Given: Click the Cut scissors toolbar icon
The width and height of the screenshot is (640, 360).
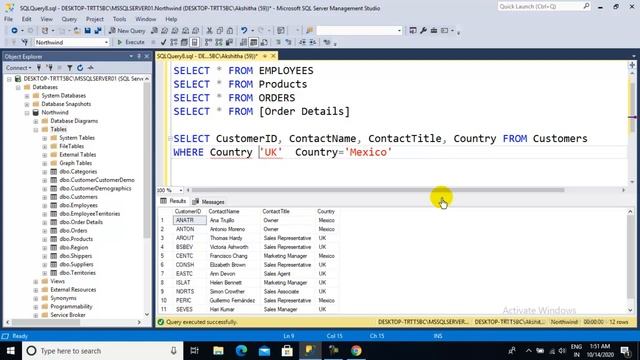Looking at the screenshot, I should pyautogui.click(x=209, y=31).
